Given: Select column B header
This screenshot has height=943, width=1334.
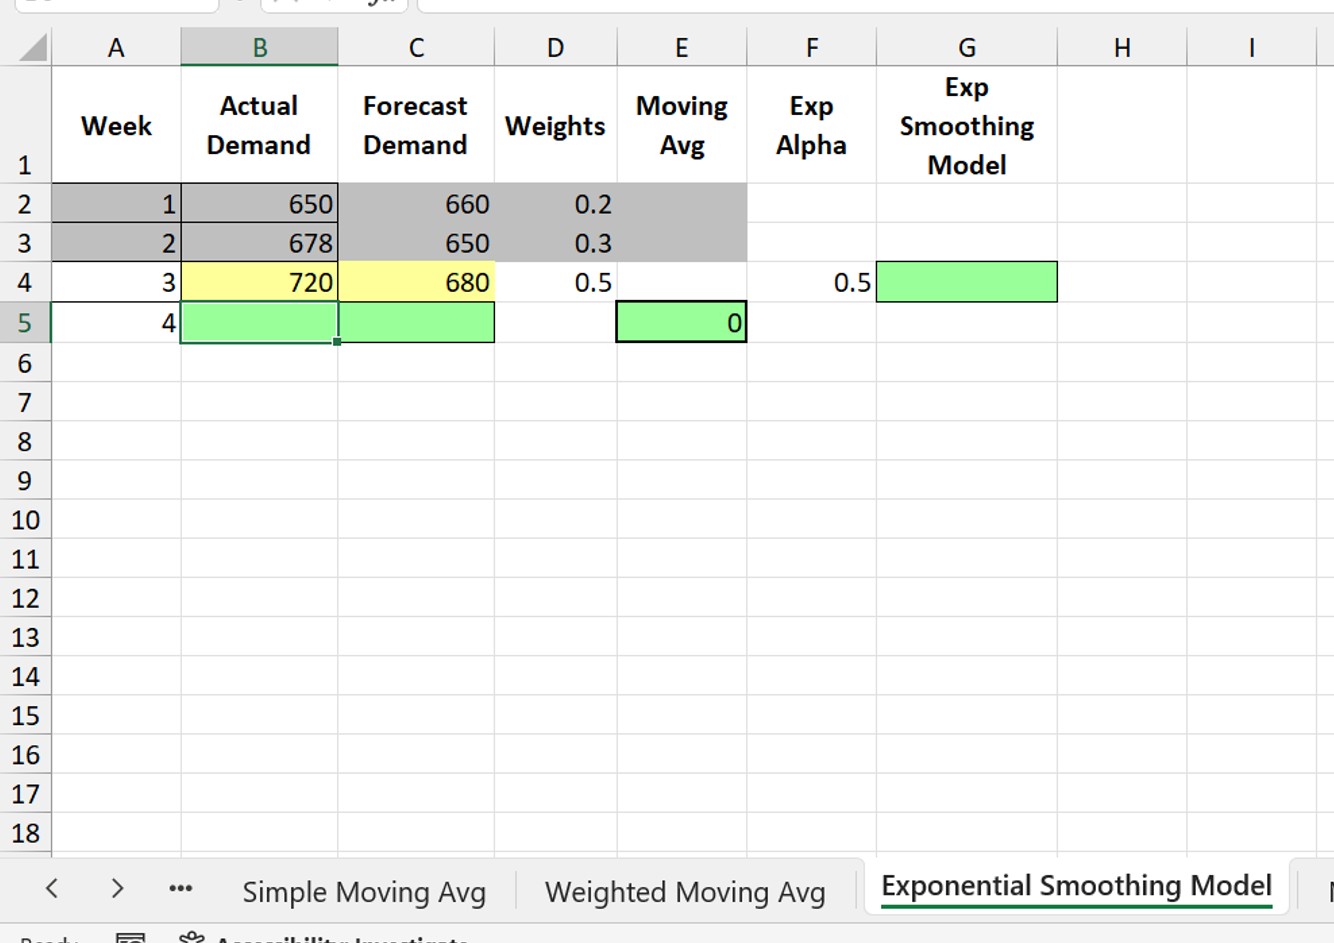Looking at the screenshot, I should [258, 47].
